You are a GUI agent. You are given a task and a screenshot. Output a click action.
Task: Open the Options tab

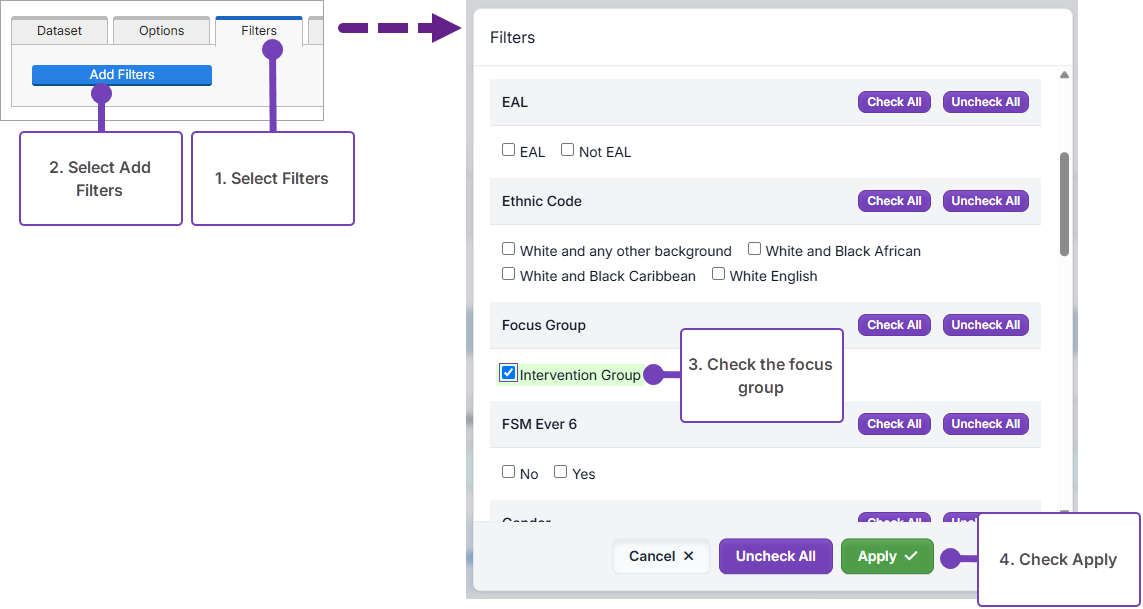coord(161,31)
